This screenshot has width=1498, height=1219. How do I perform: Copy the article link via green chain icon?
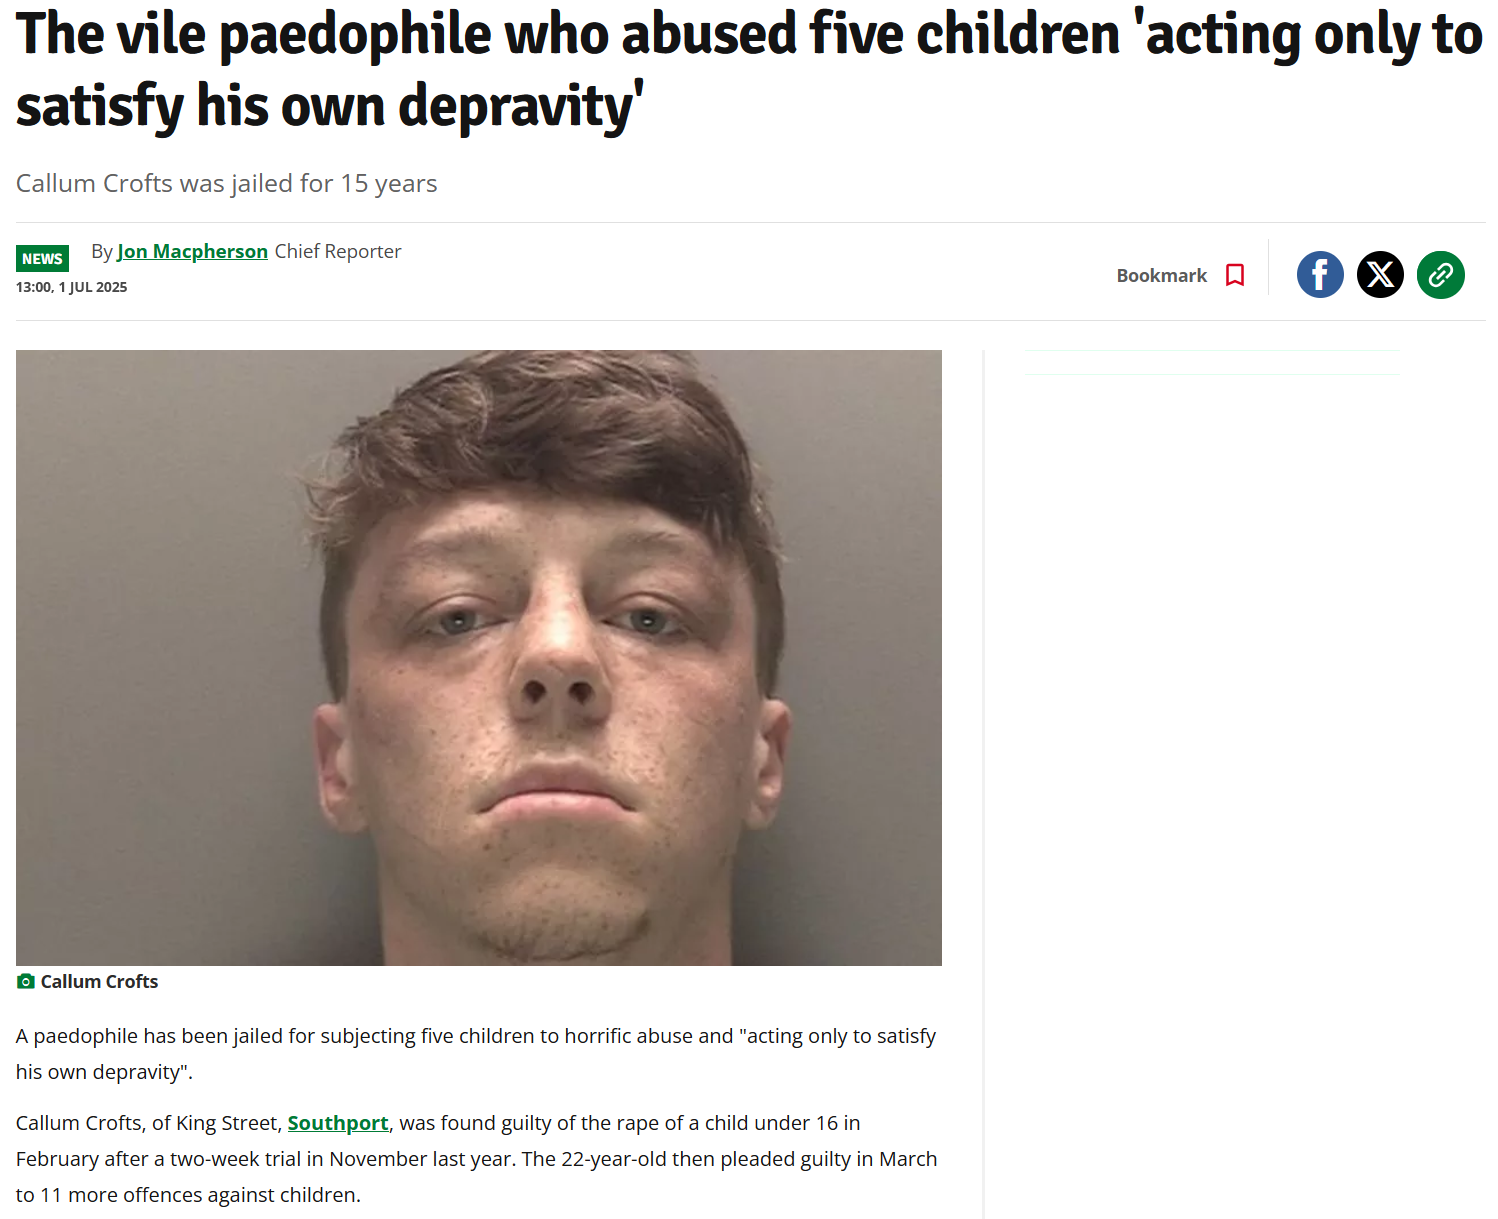[x=1440, y=274]
